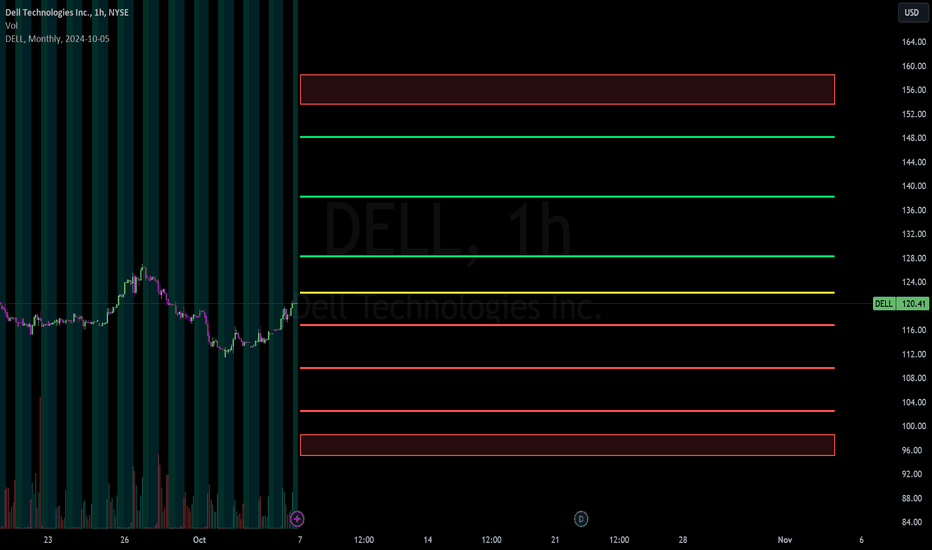Click the 'Nov' label on time axis
This screenshot has width=932, height=550.
785,540
